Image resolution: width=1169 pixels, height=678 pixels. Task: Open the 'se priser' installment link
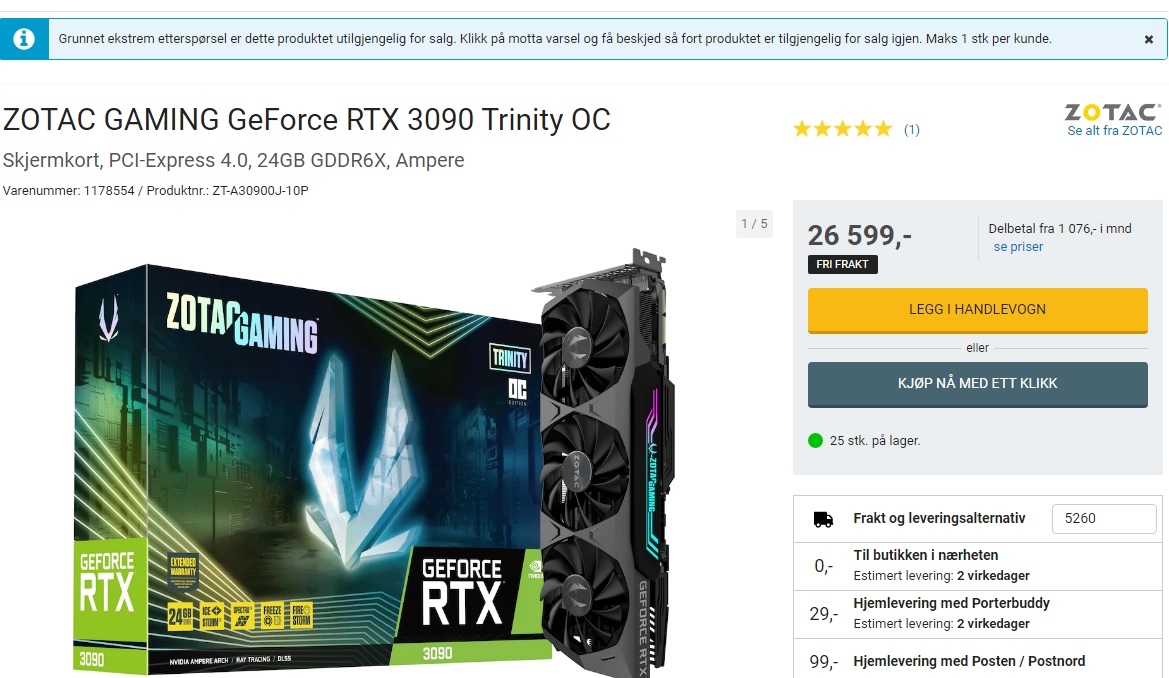point(1018,247)
